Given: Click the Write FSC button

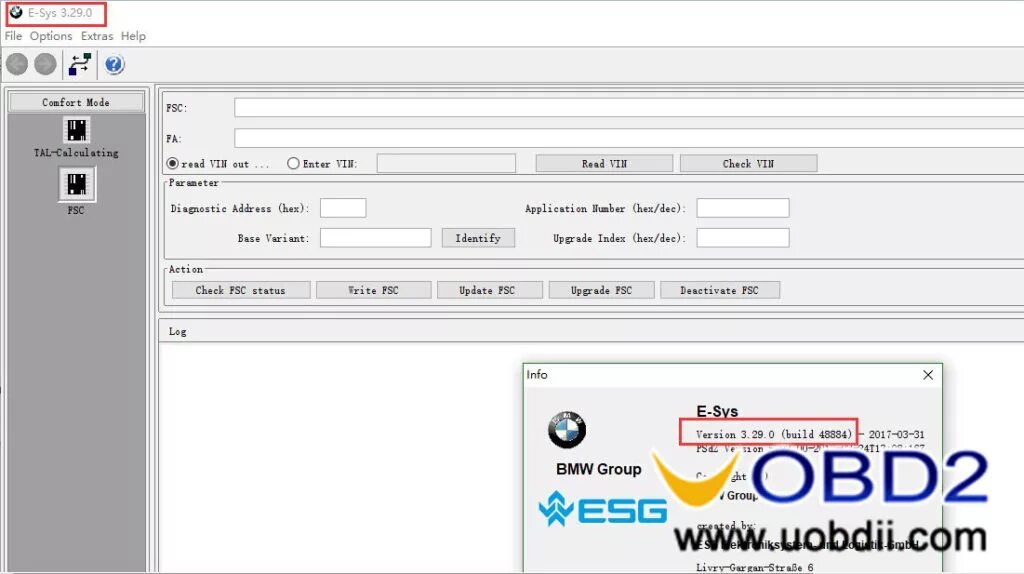Looking at the screenshot, I should (374, 290).
